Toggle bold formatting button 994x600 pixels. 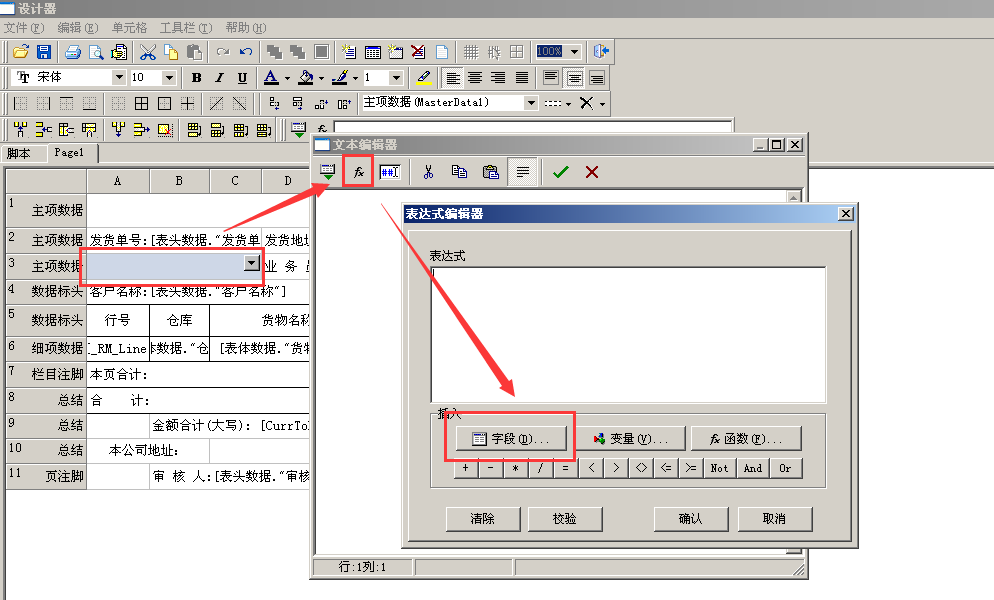coord(197,77)
